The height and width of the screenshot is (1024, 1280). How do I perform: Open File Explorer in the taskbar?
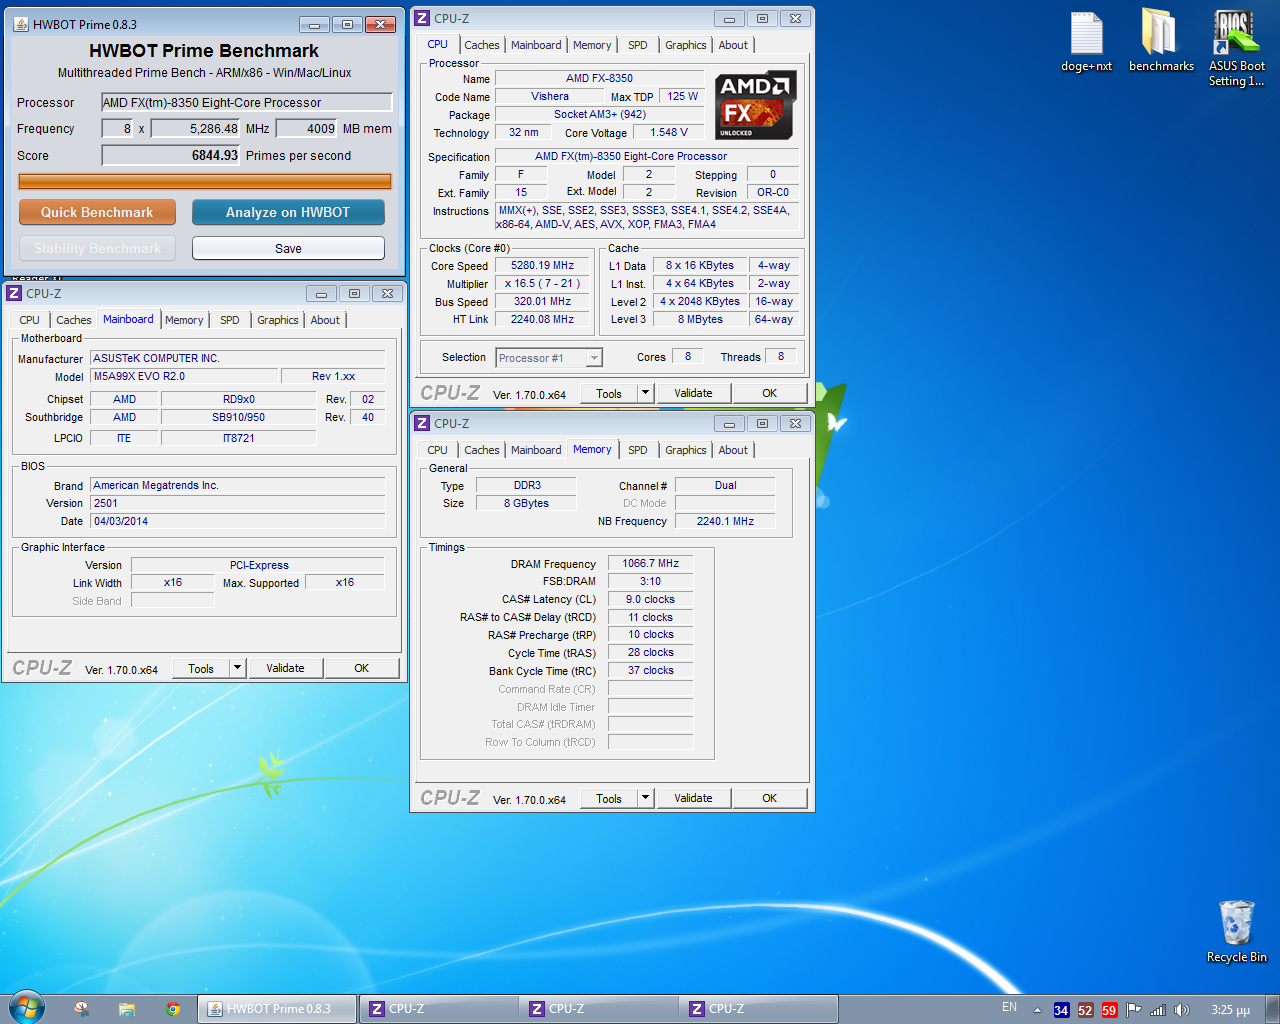[127, 1009]
